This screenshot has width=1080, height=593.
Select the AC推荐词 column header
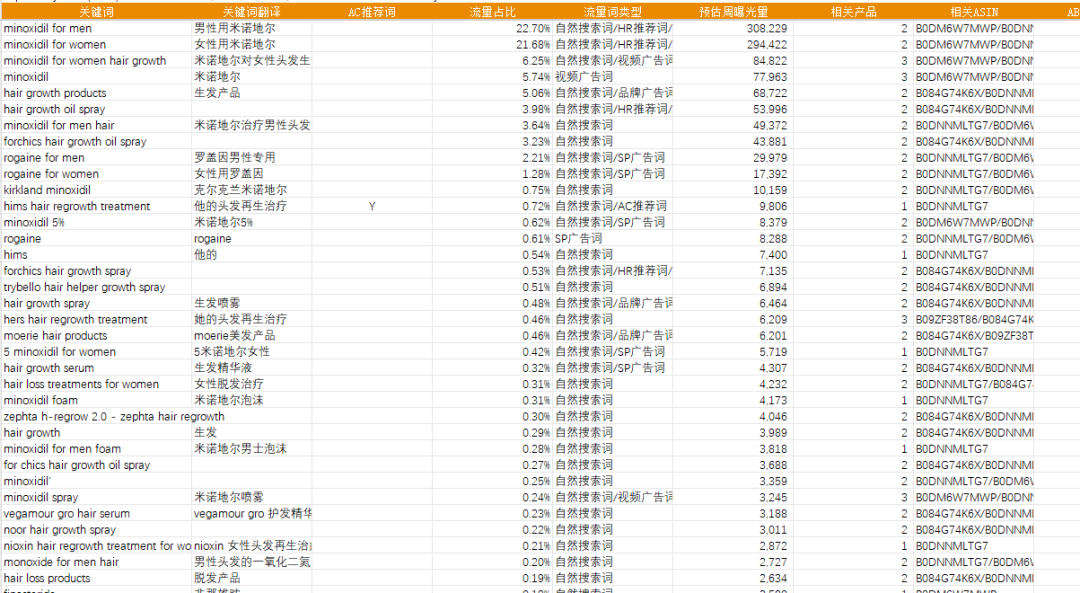pos(372,12)
